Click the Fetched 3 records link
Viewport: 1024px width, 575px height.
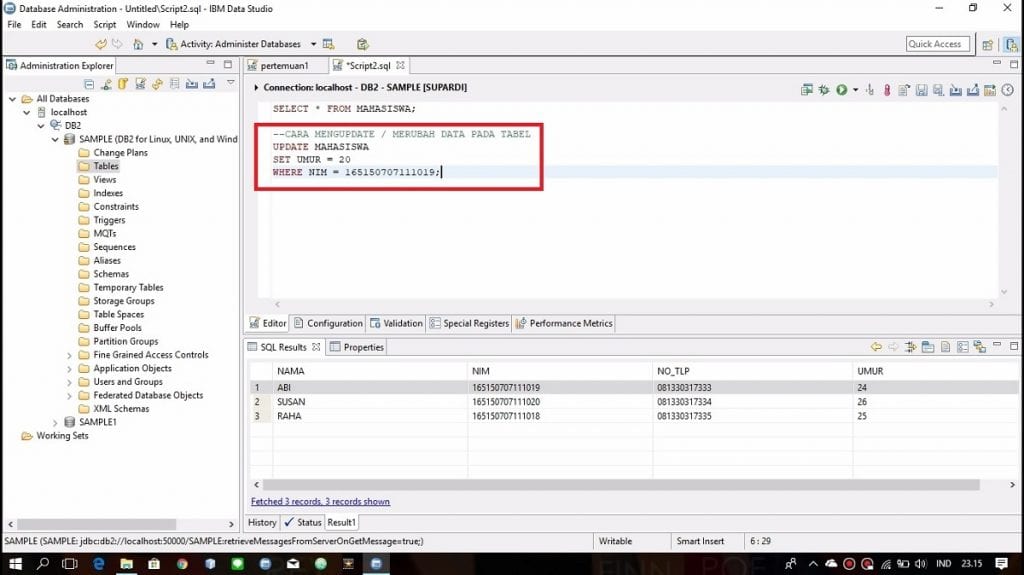click(320, 501)
